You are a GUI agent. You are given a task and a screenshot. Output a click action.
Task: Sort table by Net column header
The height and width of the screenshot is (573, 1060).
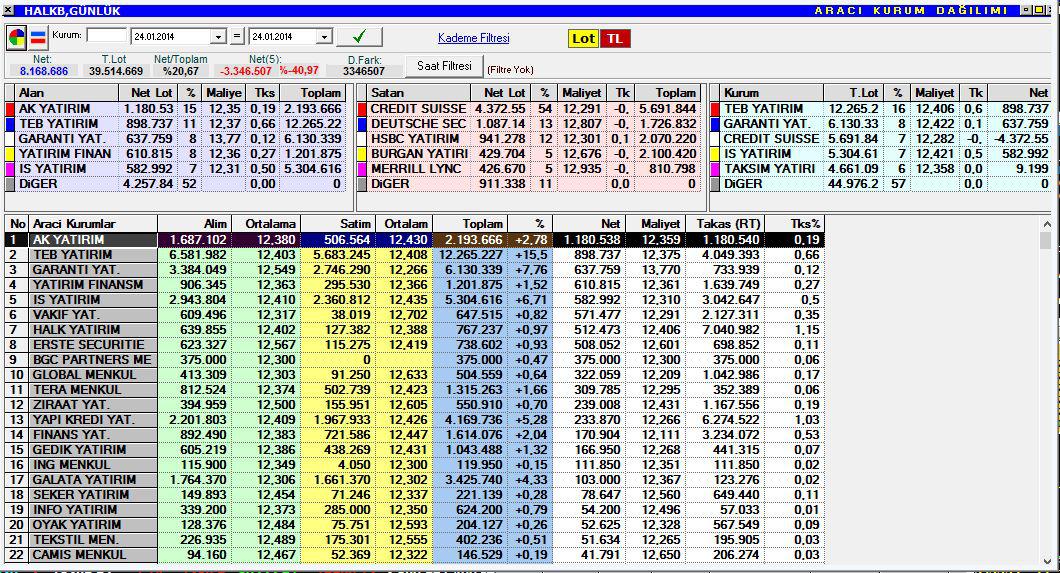(589, 224)
